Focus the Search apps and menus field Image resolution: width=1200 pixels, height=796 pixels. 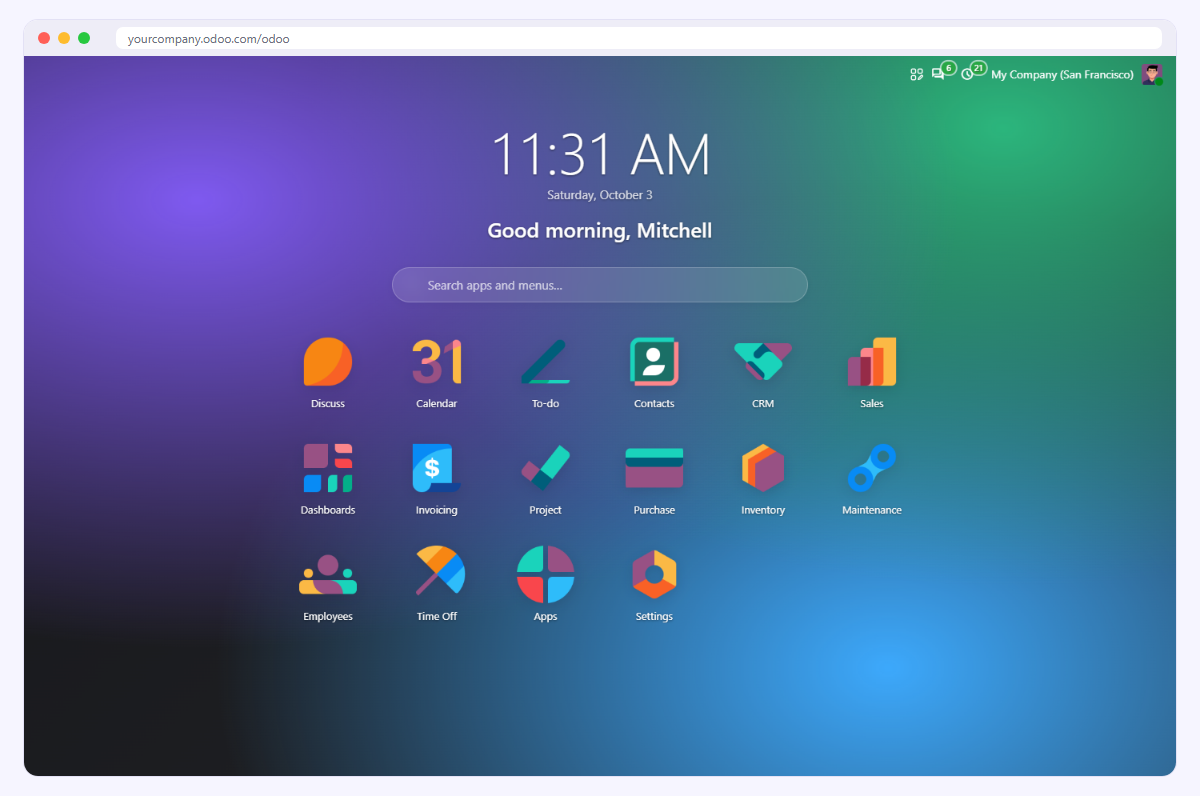click(600, 285)
